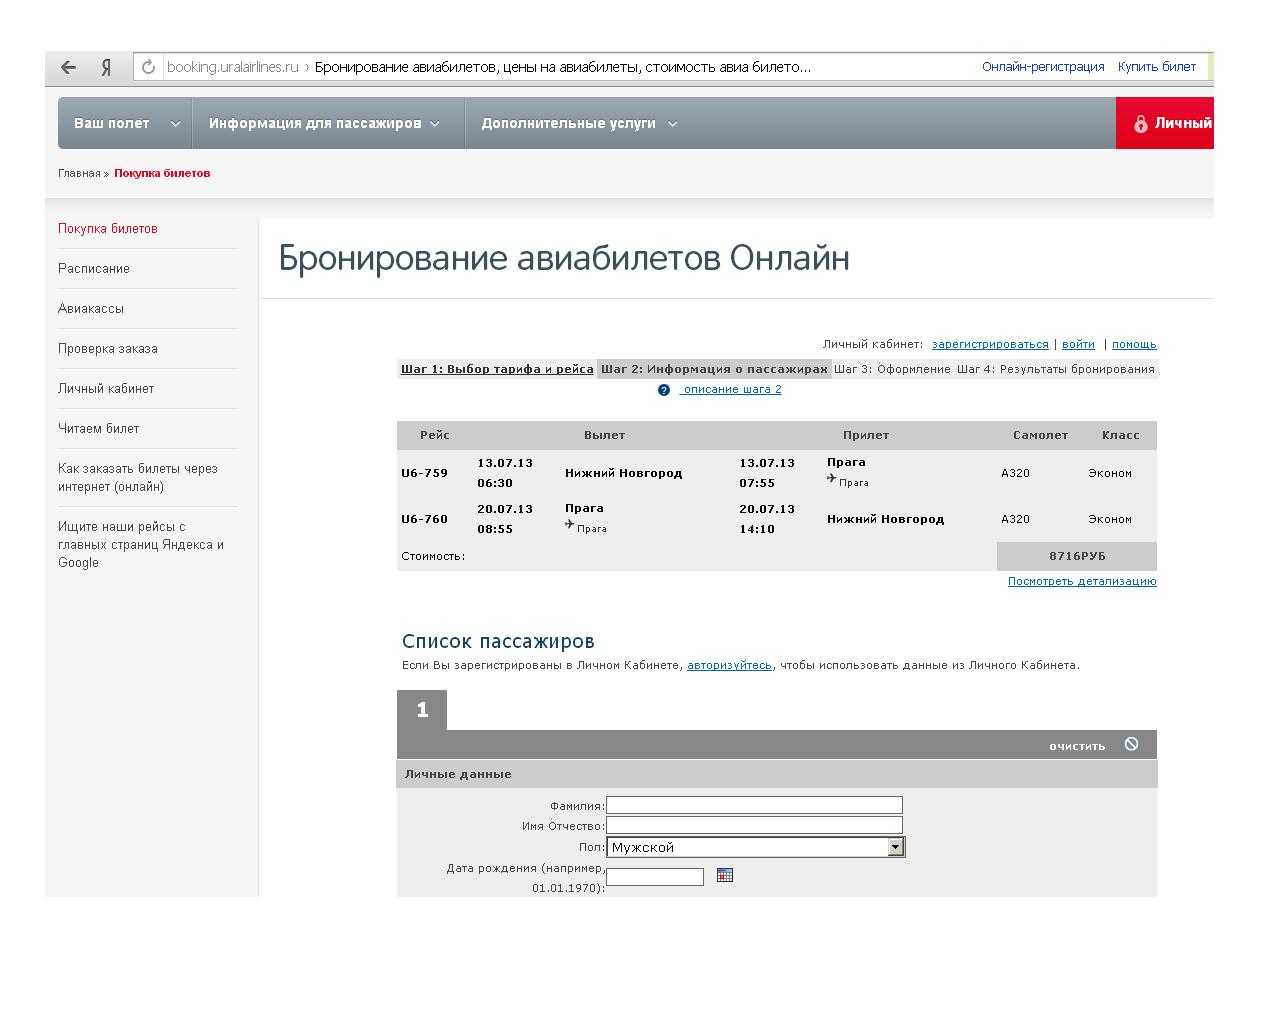This screenshot has width=1280, height=1024.
Task: Focus the Фамилия input field
Action: point(754,805)
